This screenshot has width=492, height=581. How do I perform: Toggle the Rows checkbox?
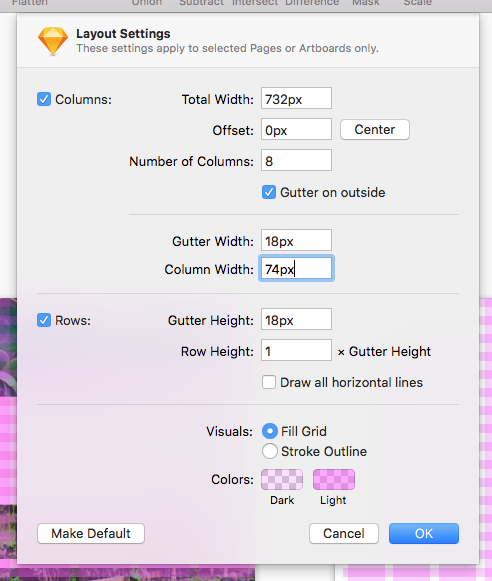click(x=44, y=320)
